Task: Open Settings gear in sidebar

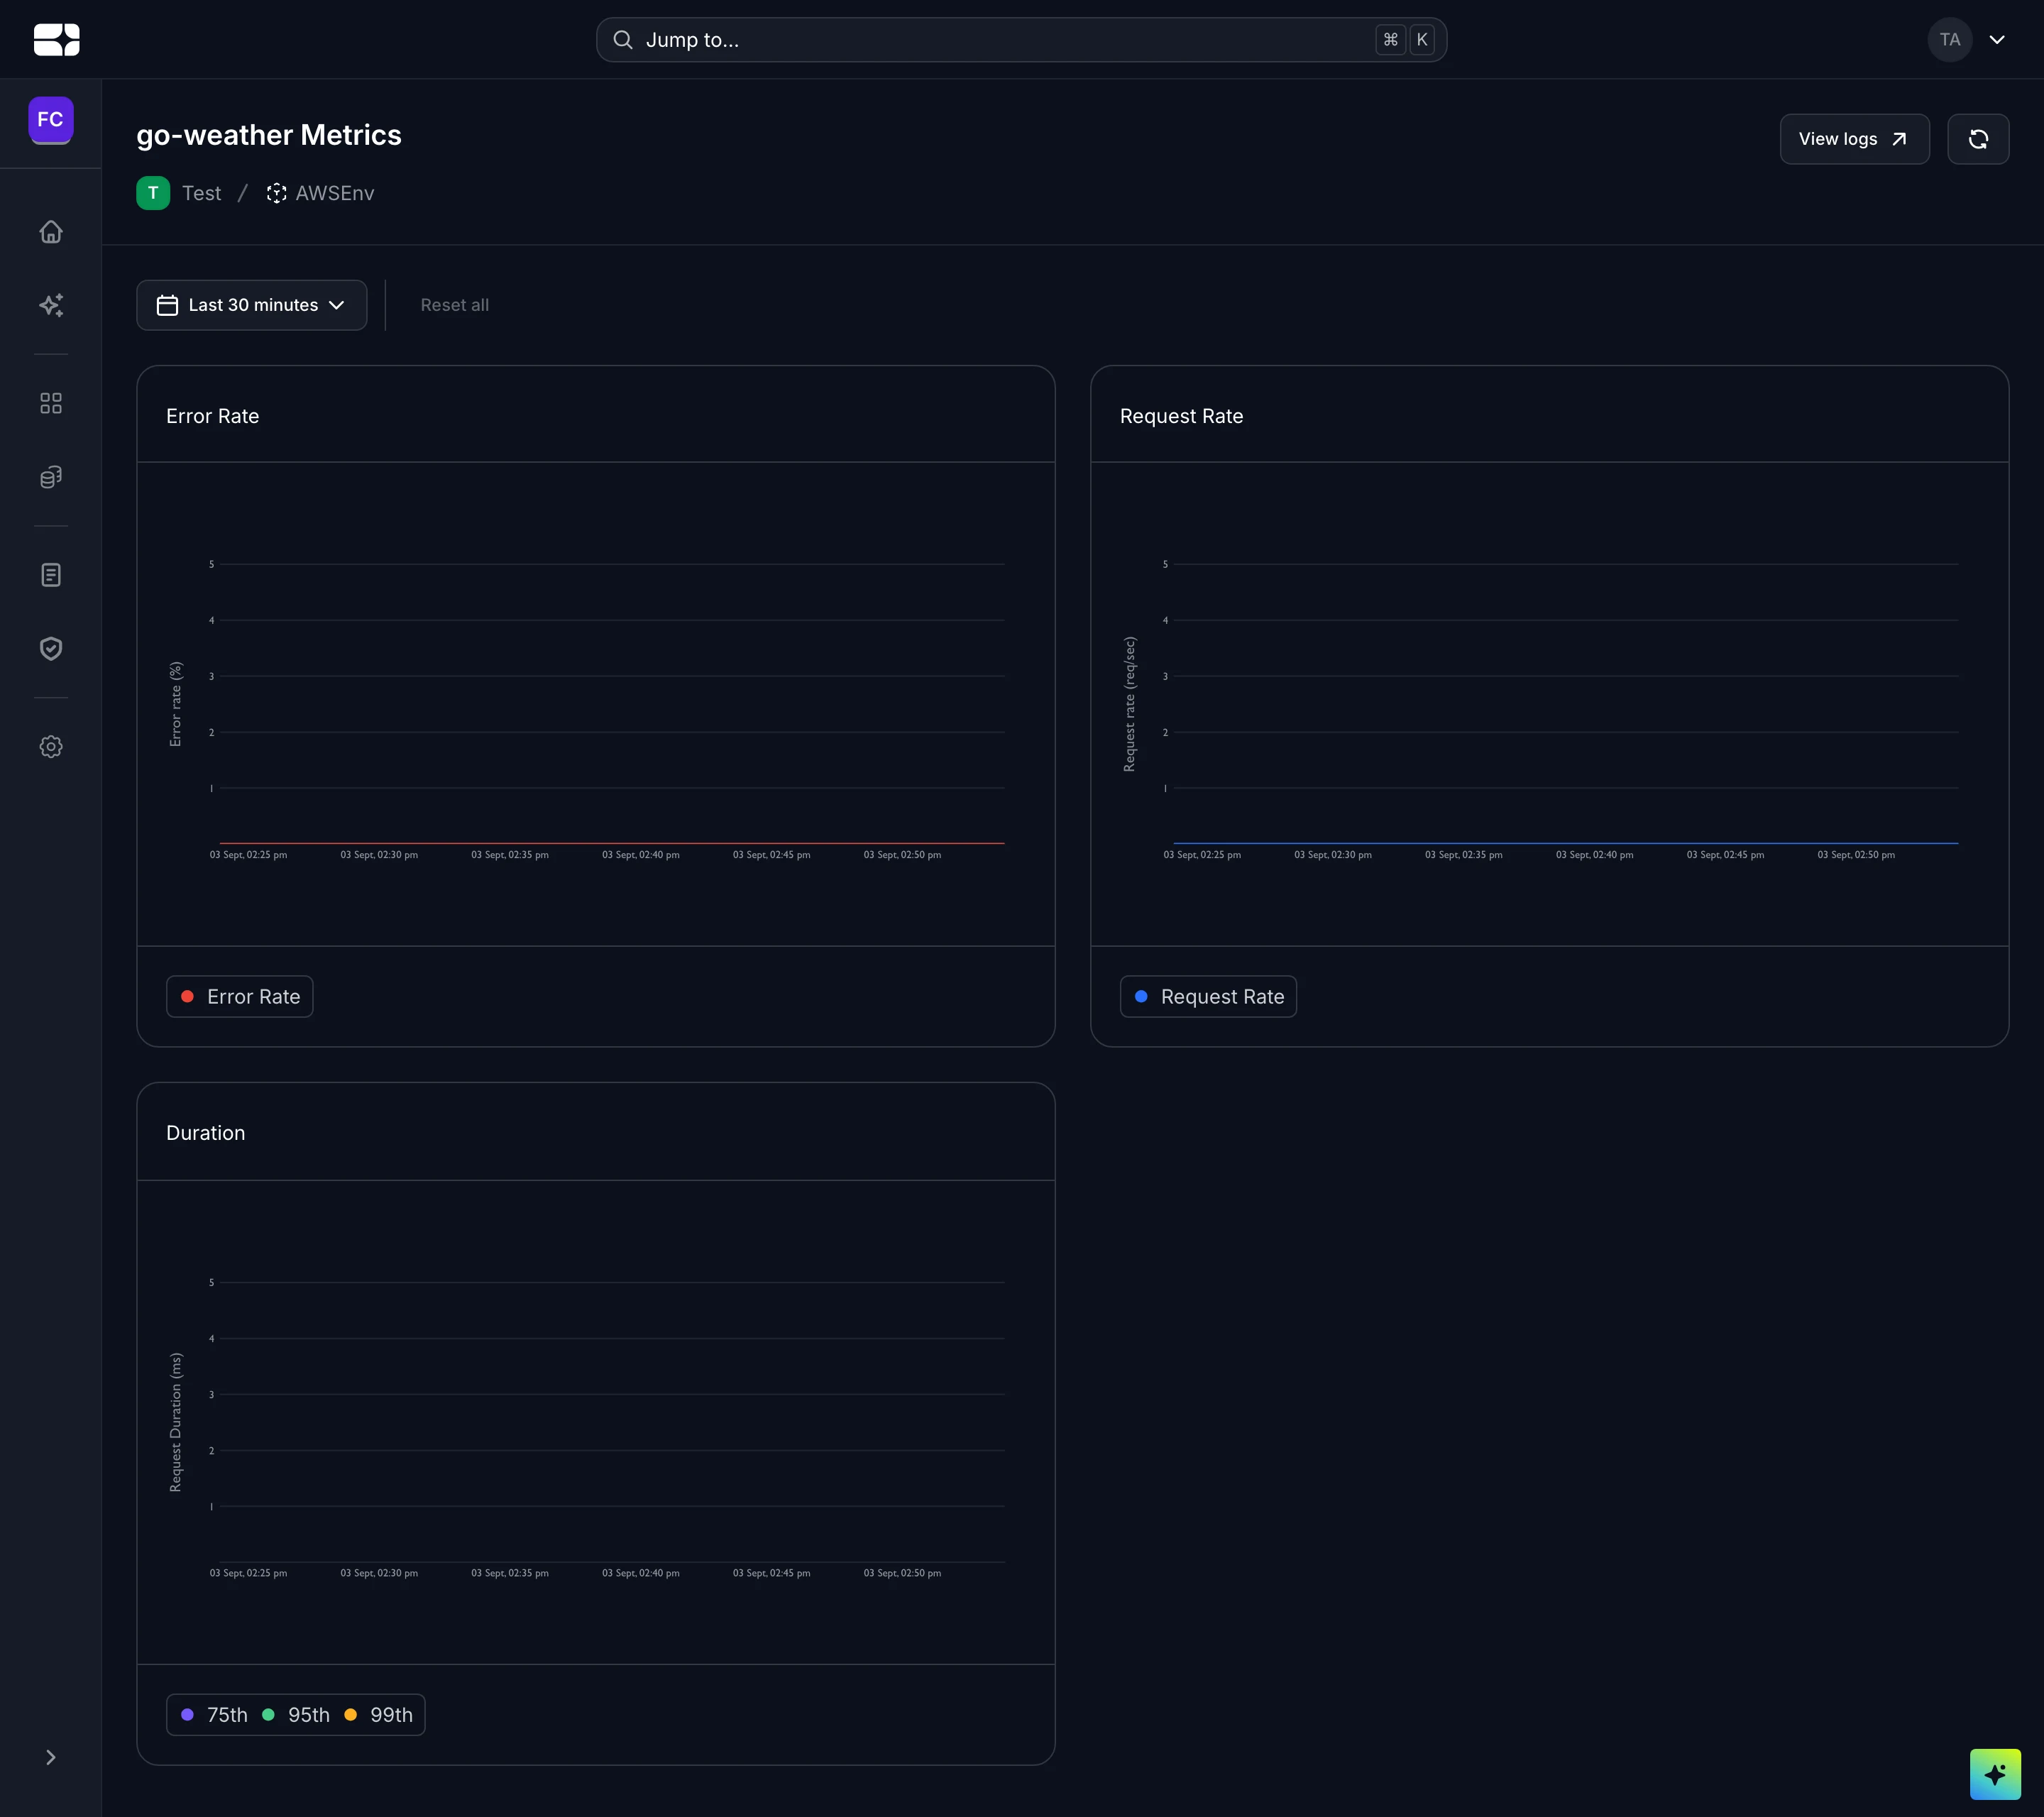Action: [x=51, y=747]
